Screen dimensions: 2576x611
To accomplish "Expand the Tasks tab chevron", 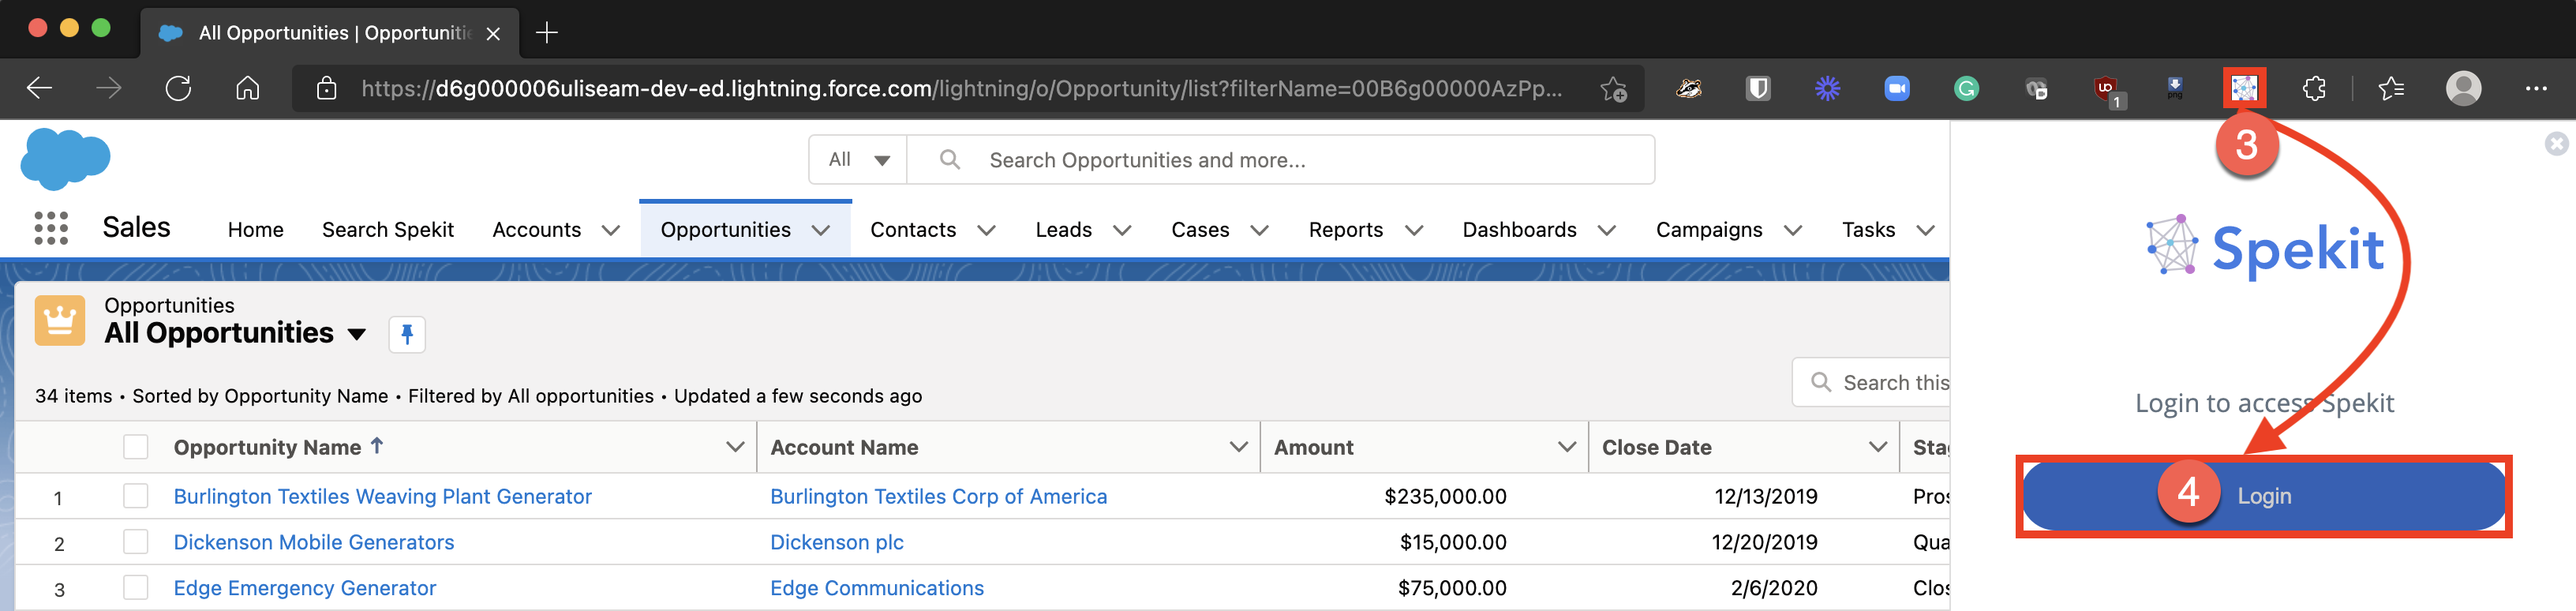I will 1925,230.
